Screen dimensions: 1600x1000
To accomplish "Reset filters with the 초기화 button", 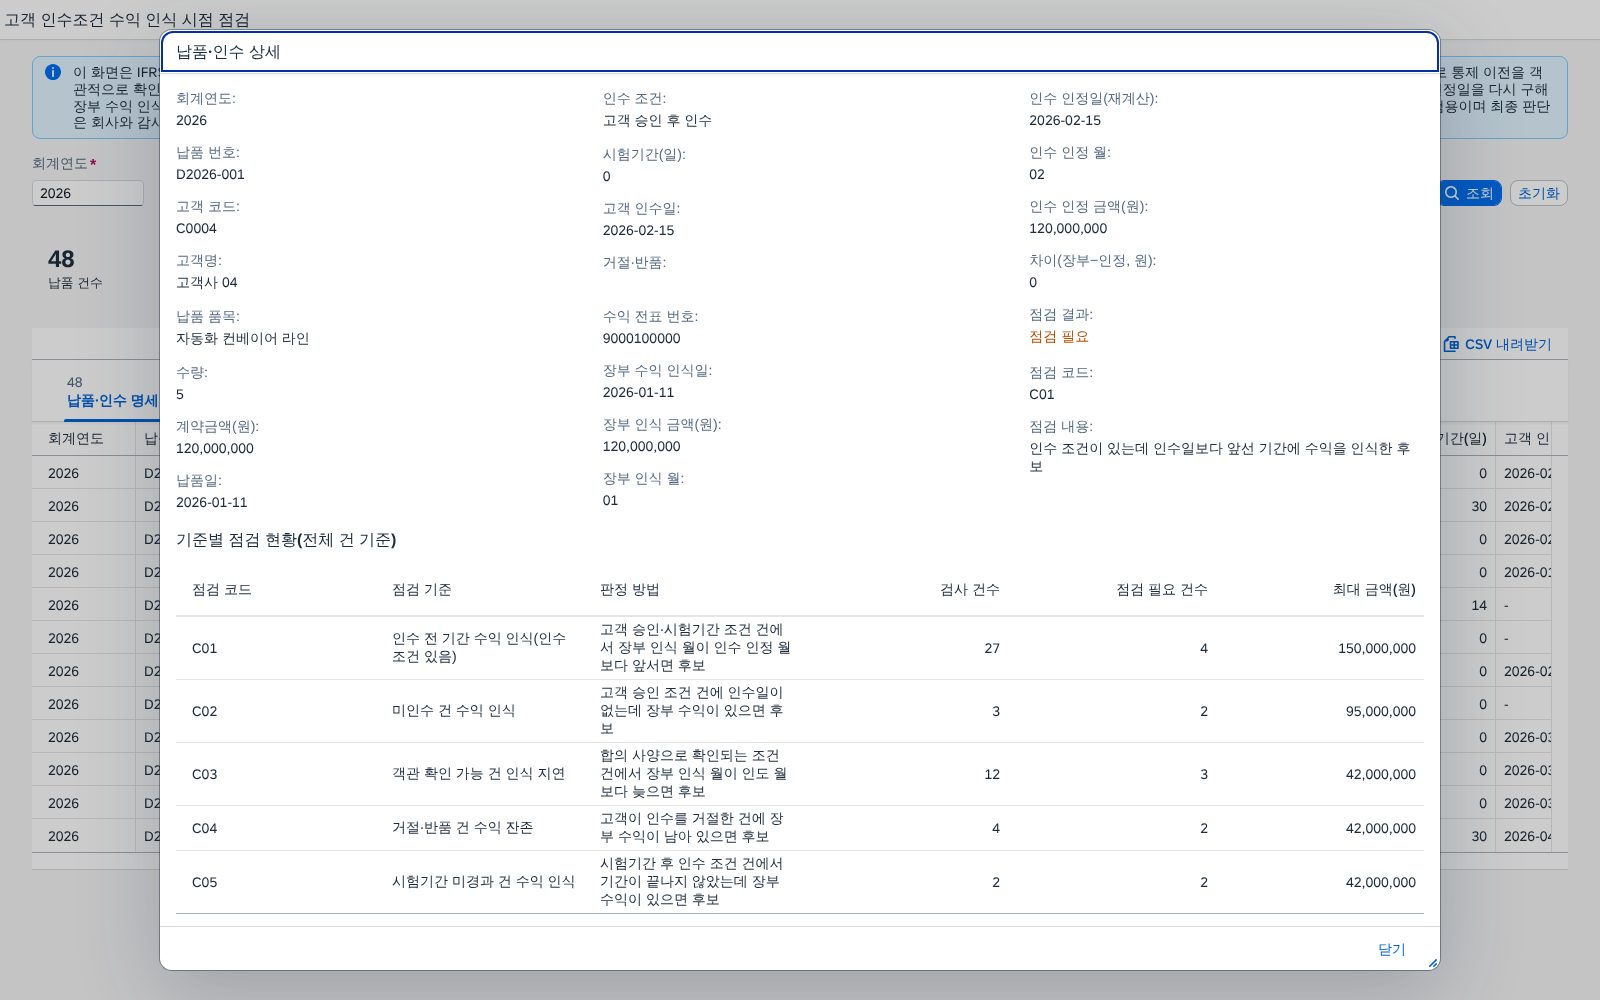I will (1538, 193).
